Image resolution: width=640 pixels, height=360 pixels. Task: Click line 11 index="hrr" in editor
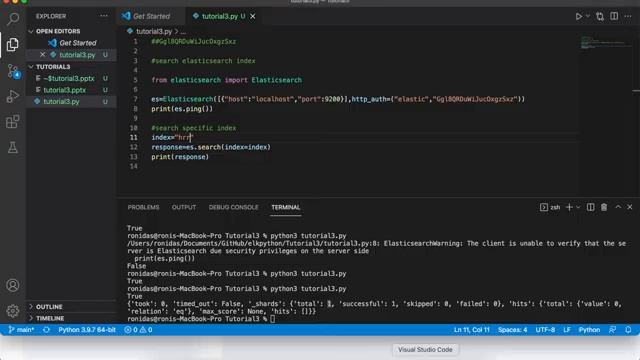[172, 138]
